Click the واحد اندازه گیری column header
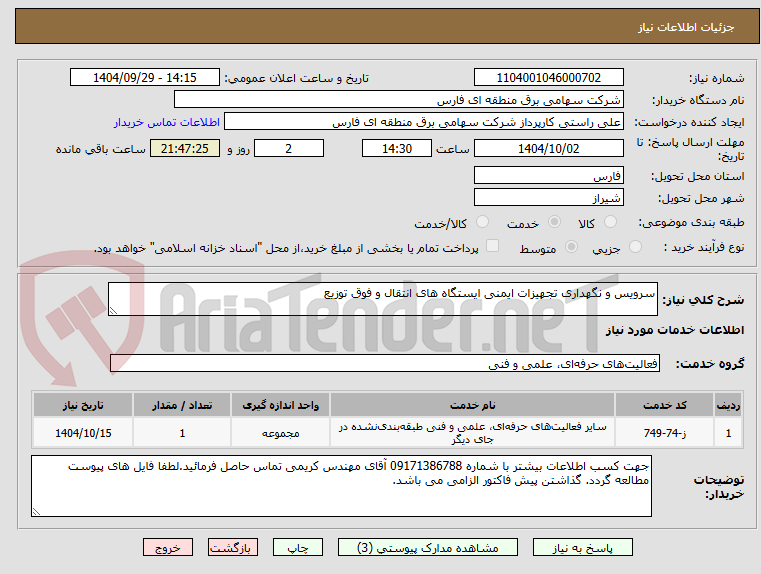The width and height of the screenshot is (761, 574). click(280, 405)
